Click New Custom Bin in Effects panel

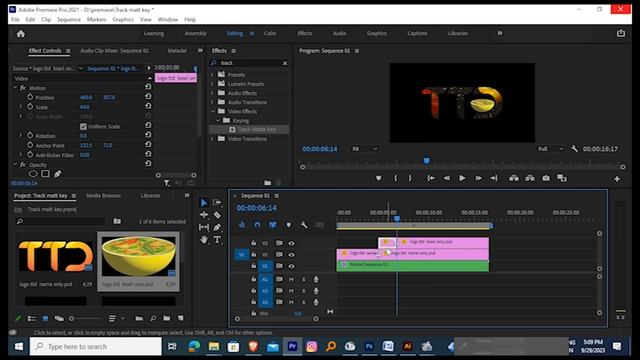coord(267,183)
